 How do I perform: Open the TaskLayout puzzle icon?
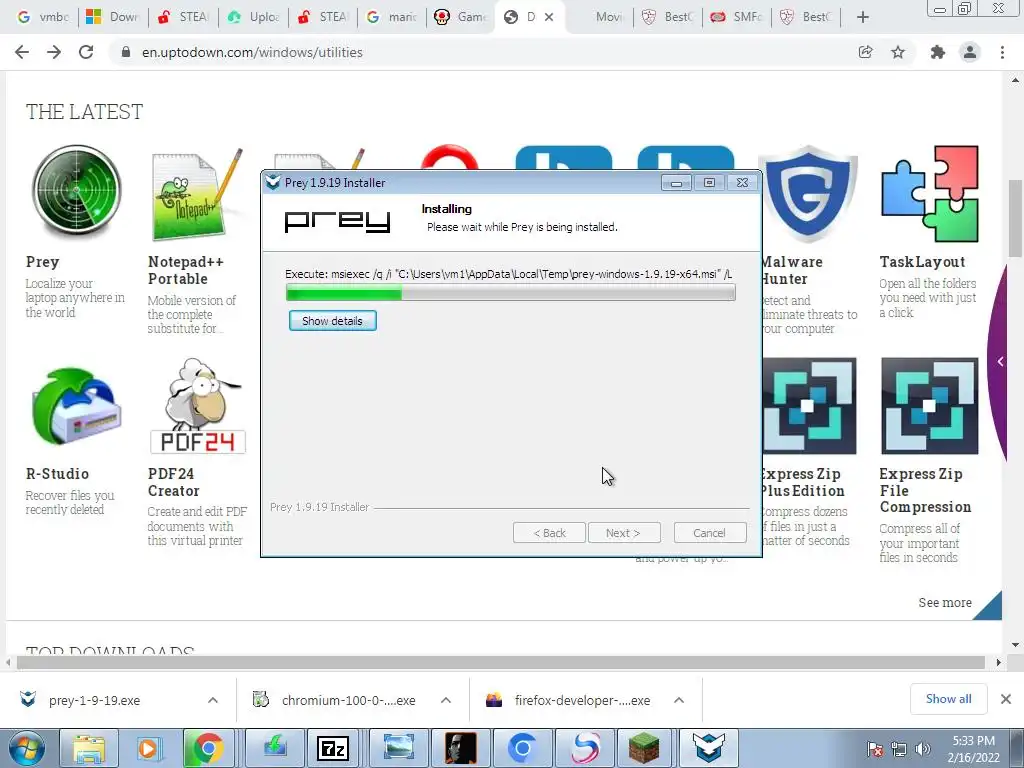(x=930, y=193)
